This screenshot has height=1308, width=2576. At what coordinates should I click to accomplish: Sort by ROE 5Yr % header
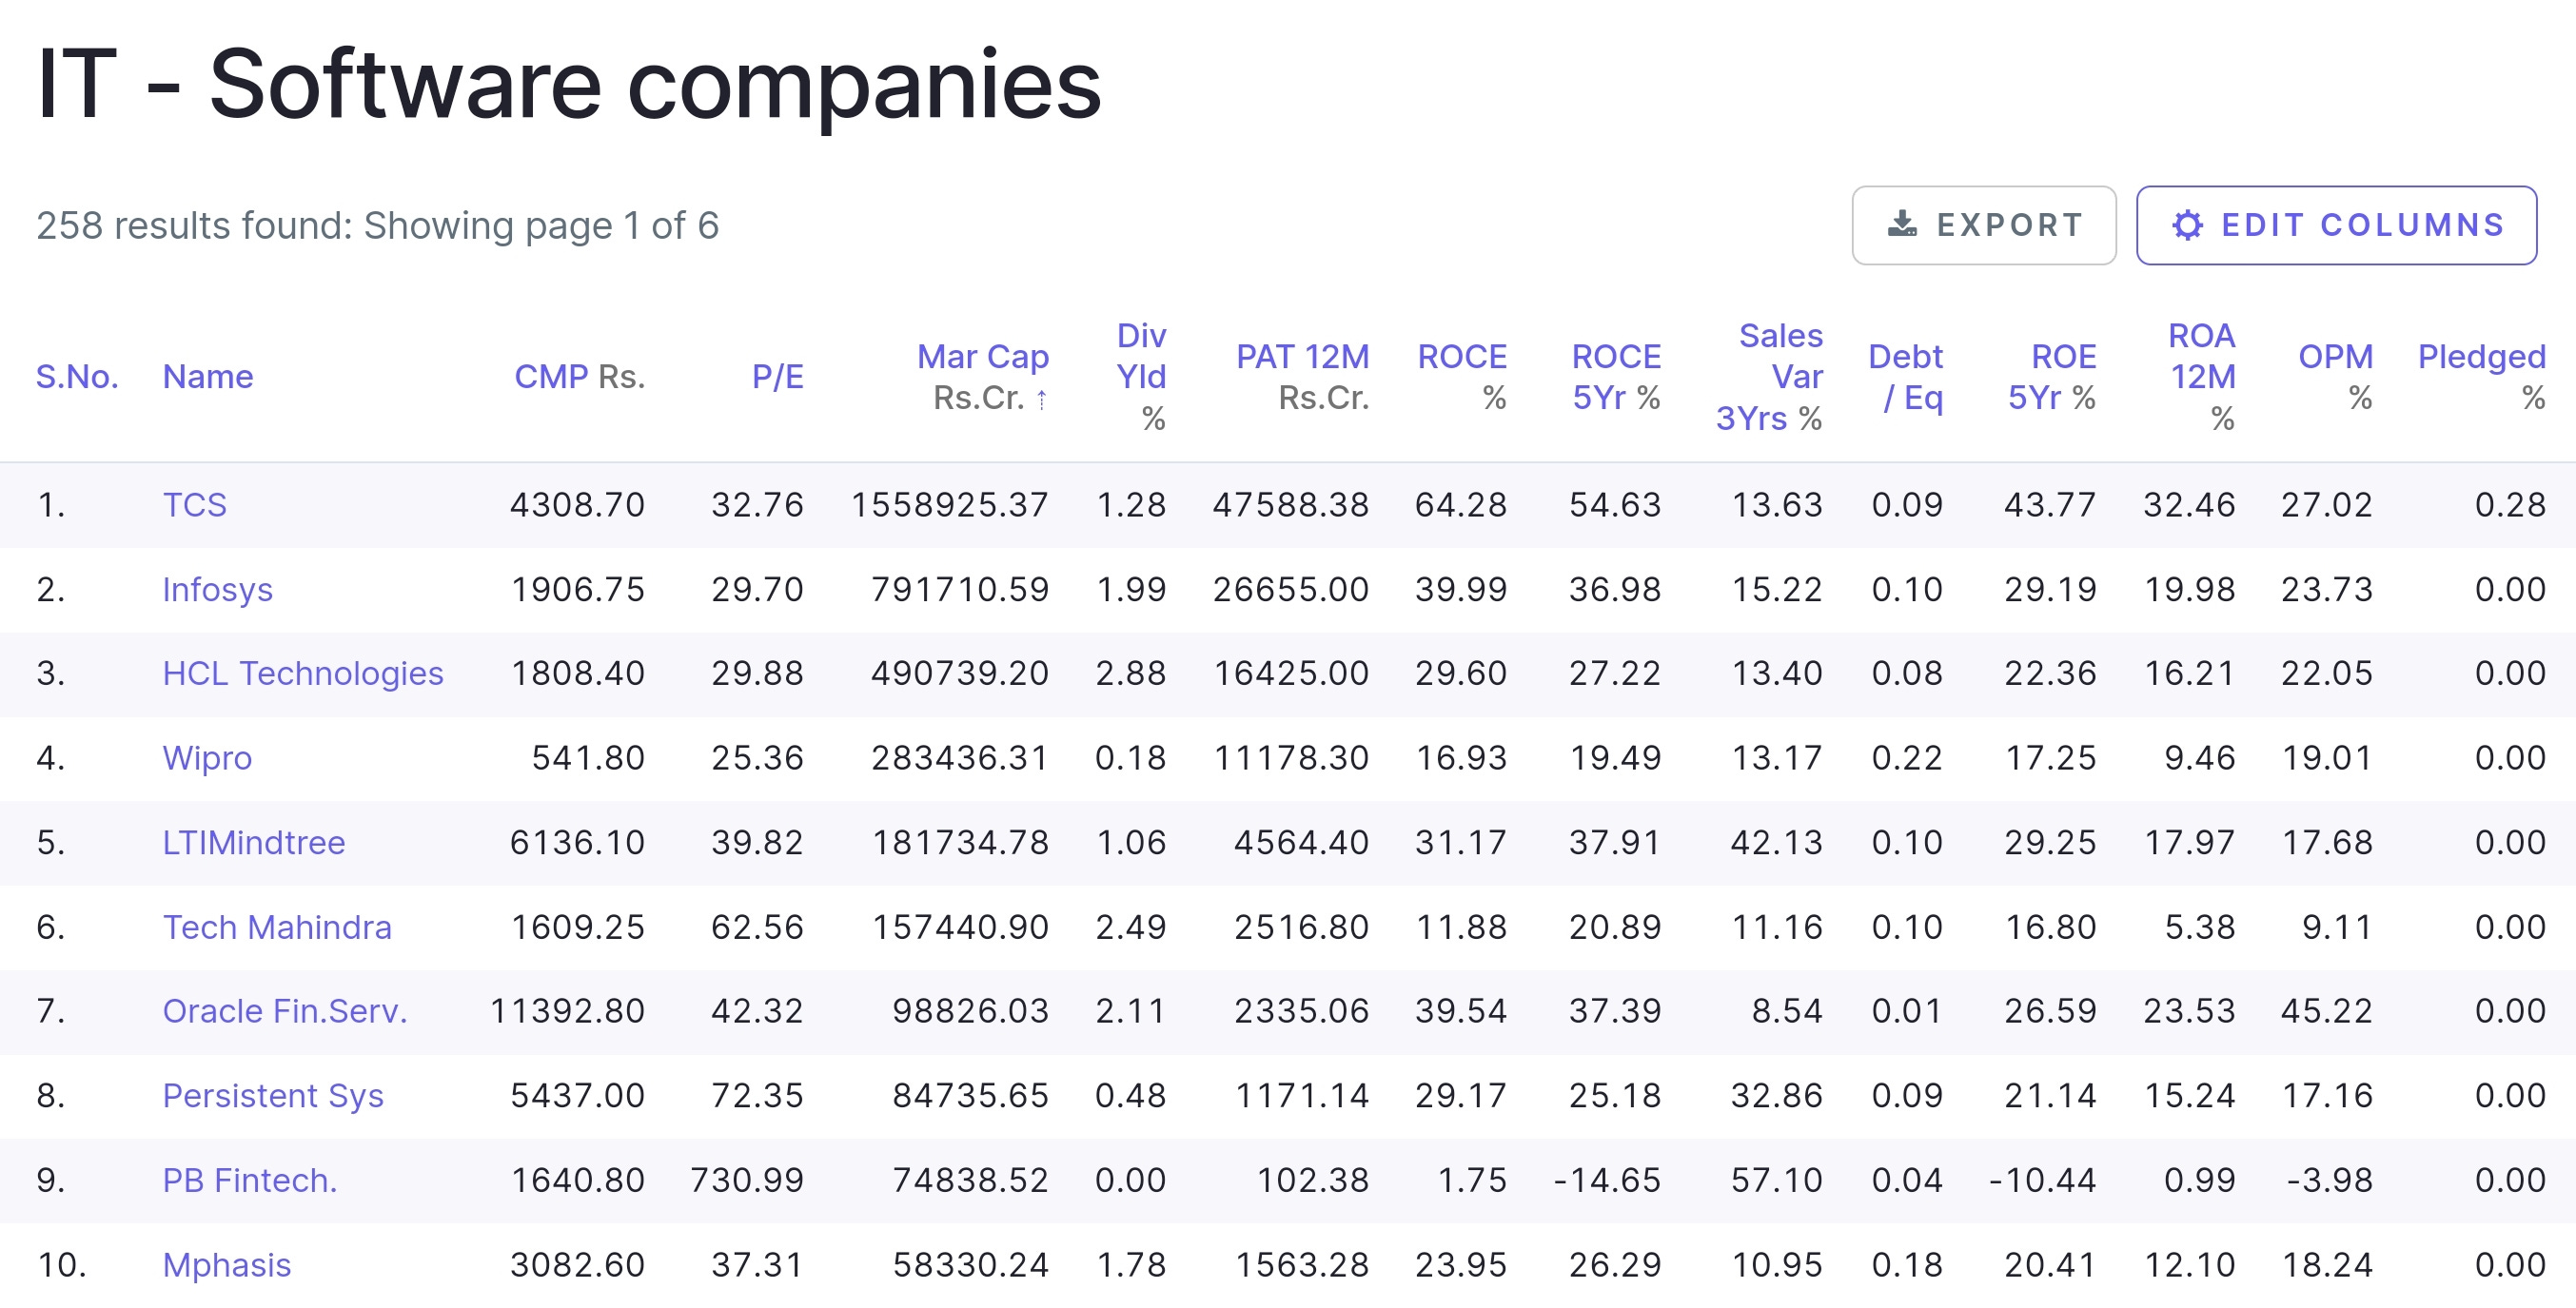(x=2052, y=376)
